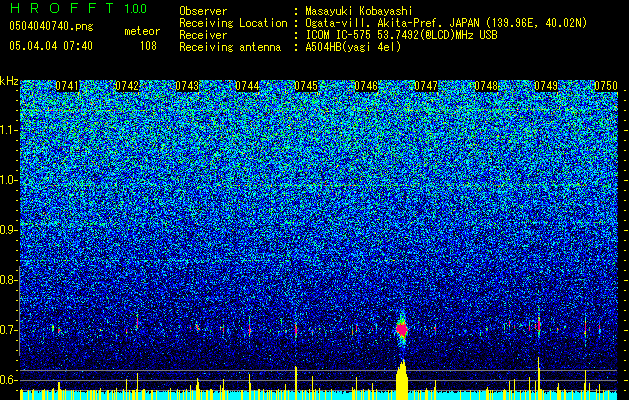
Task: Click the Receiving Location value text
Action: (x=446, y=23)
